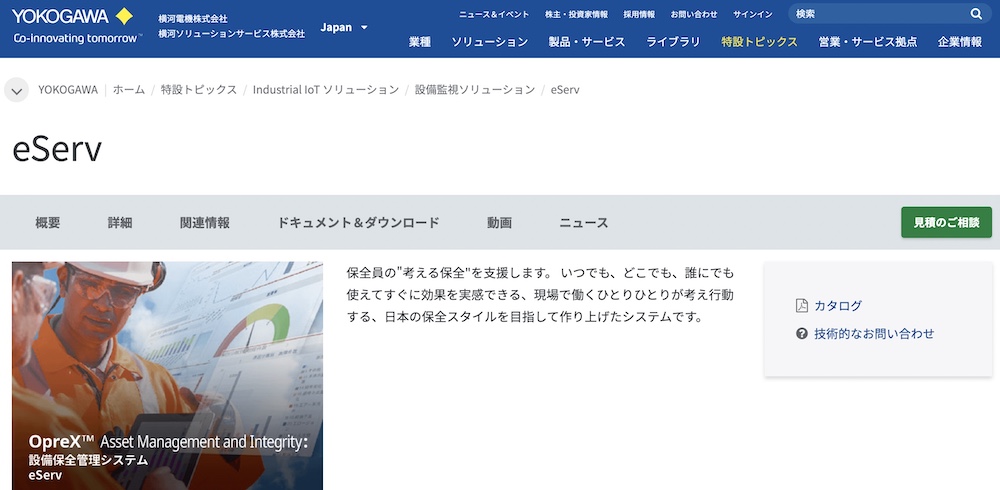Viewport: 1000px width, 490px height.
Task: Click the question mark icon beside 技術的なお問い合わせ
Action: (802, 333)
